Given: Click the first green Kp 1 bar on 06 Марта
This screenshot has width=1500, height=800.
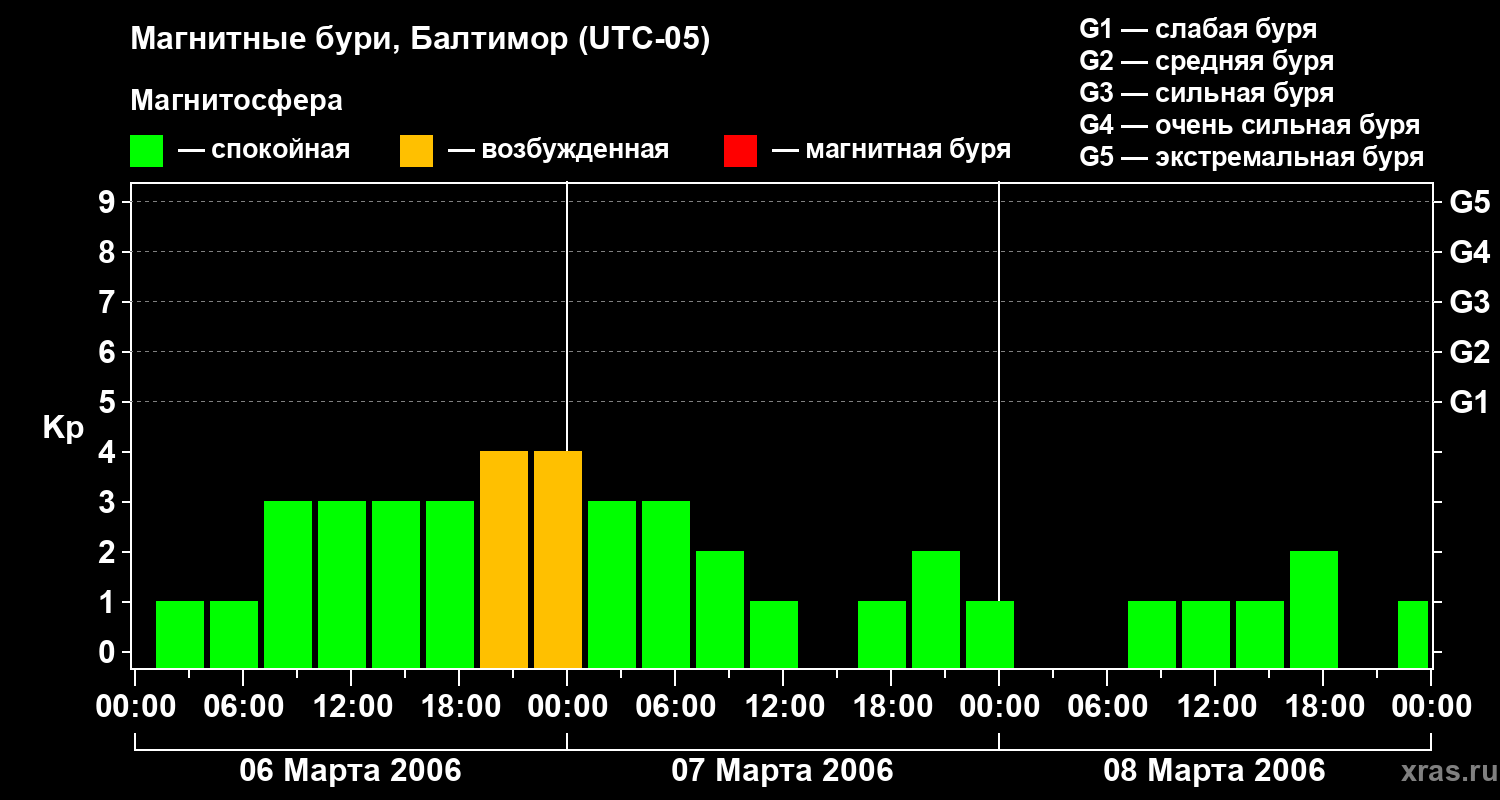Looking at the screenshot, I should (180, 635).
